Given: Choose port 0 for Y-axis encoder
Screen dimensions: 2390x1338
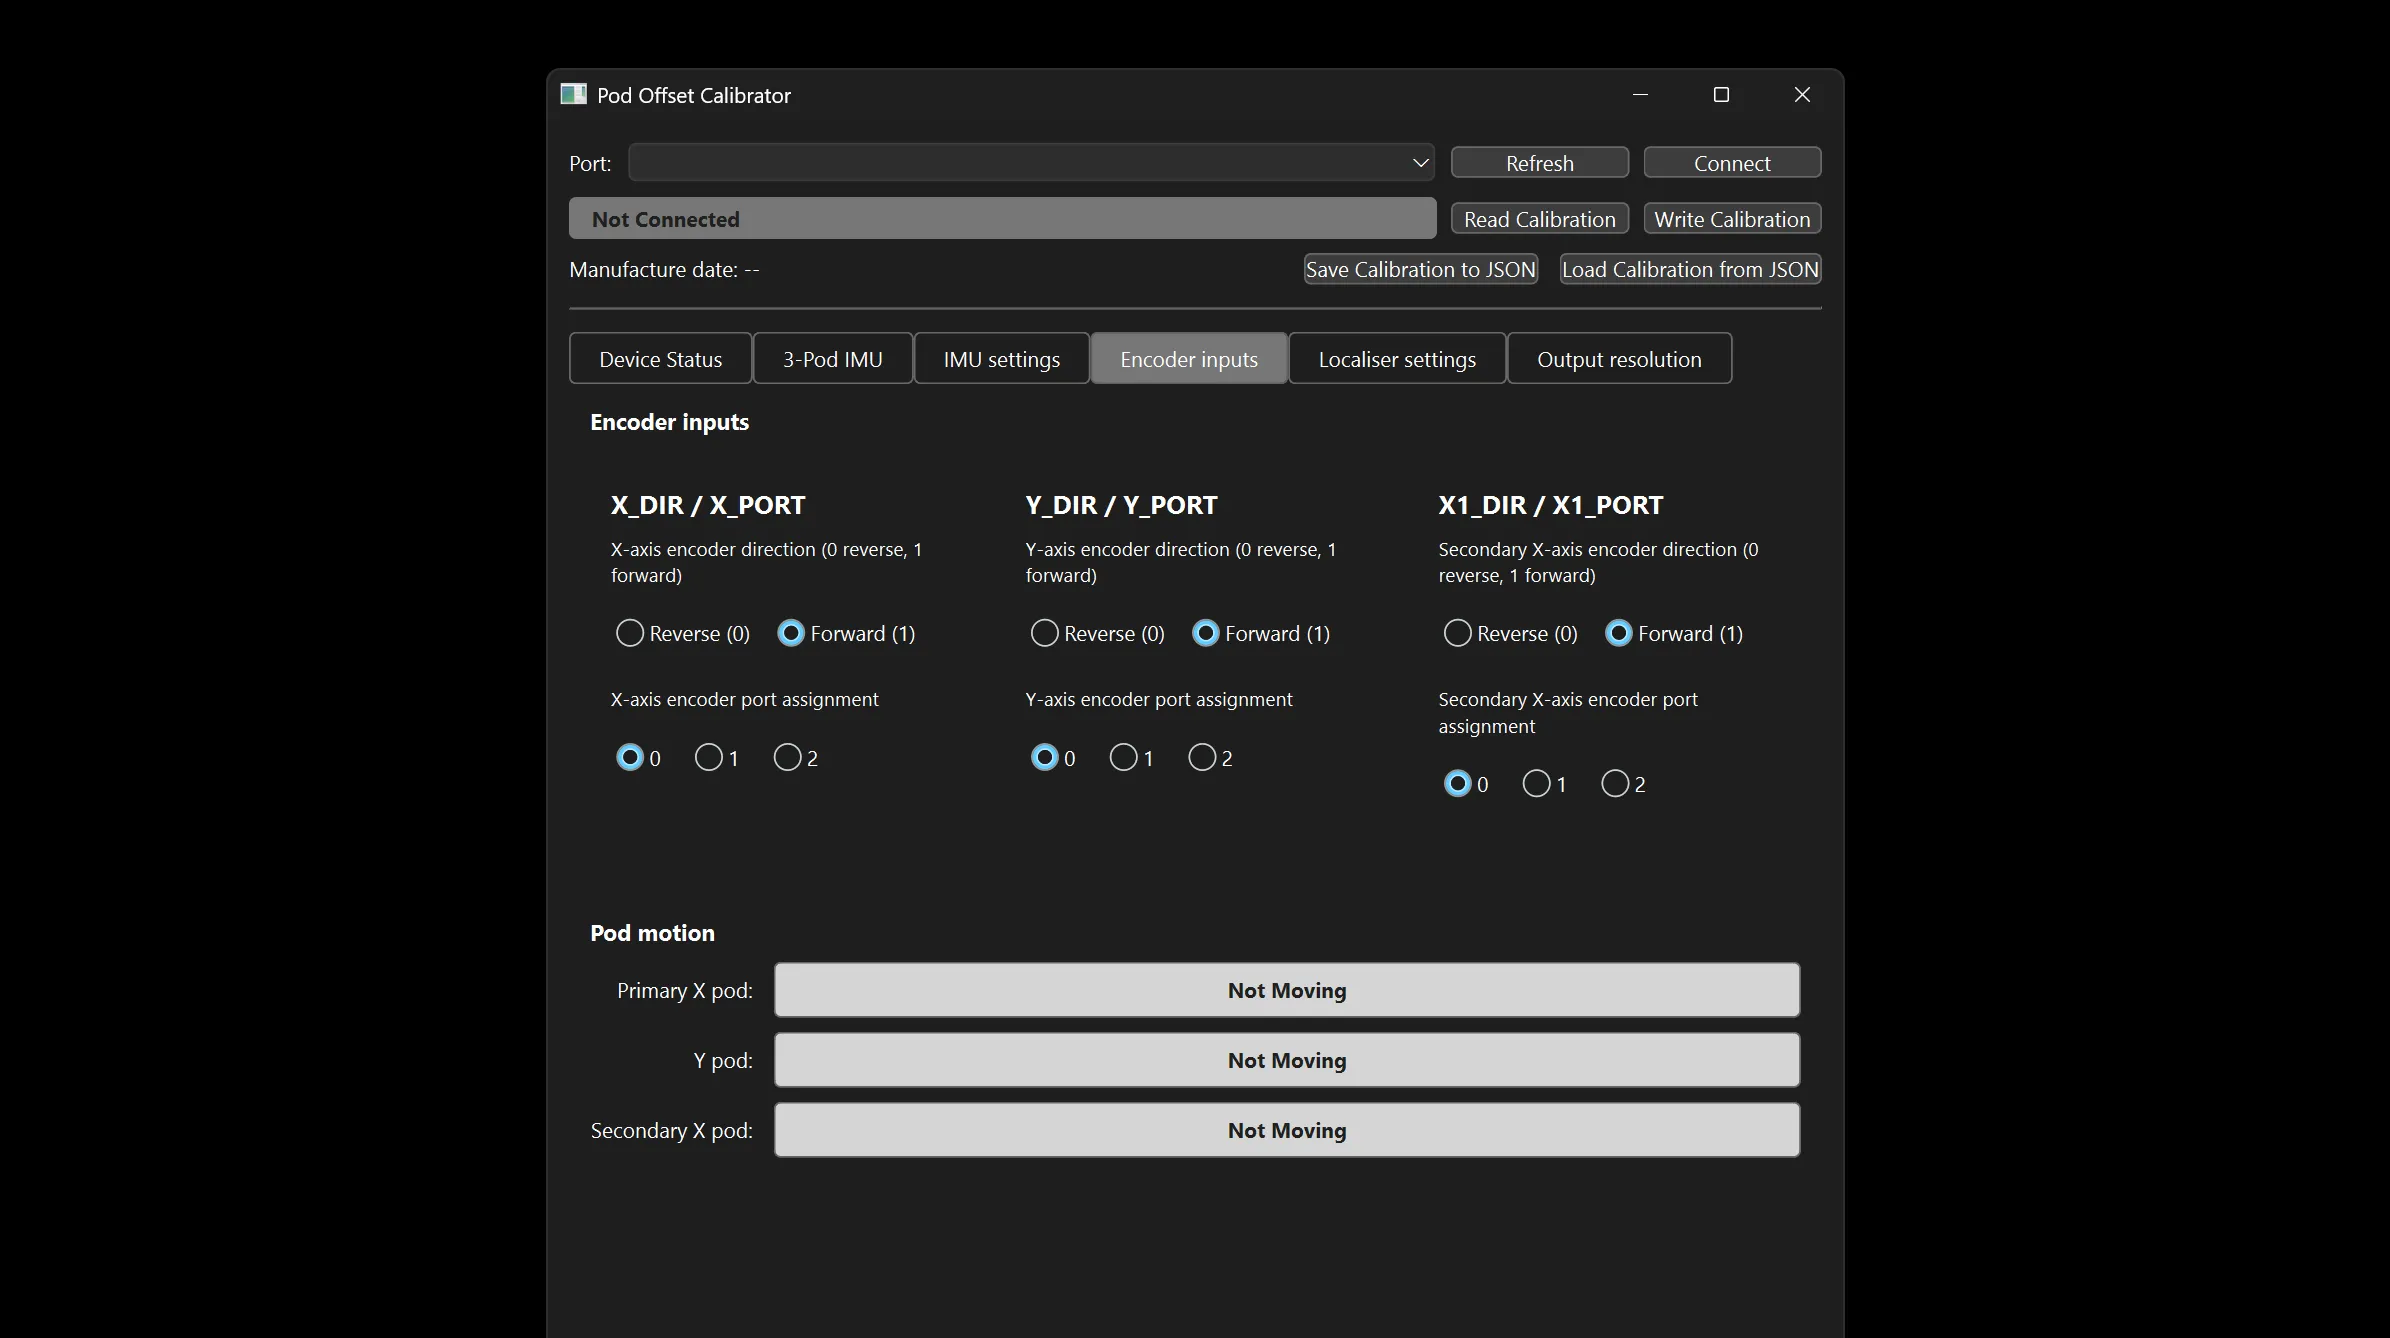Looking at the screenshot, I should click(x=1053, y=758).
